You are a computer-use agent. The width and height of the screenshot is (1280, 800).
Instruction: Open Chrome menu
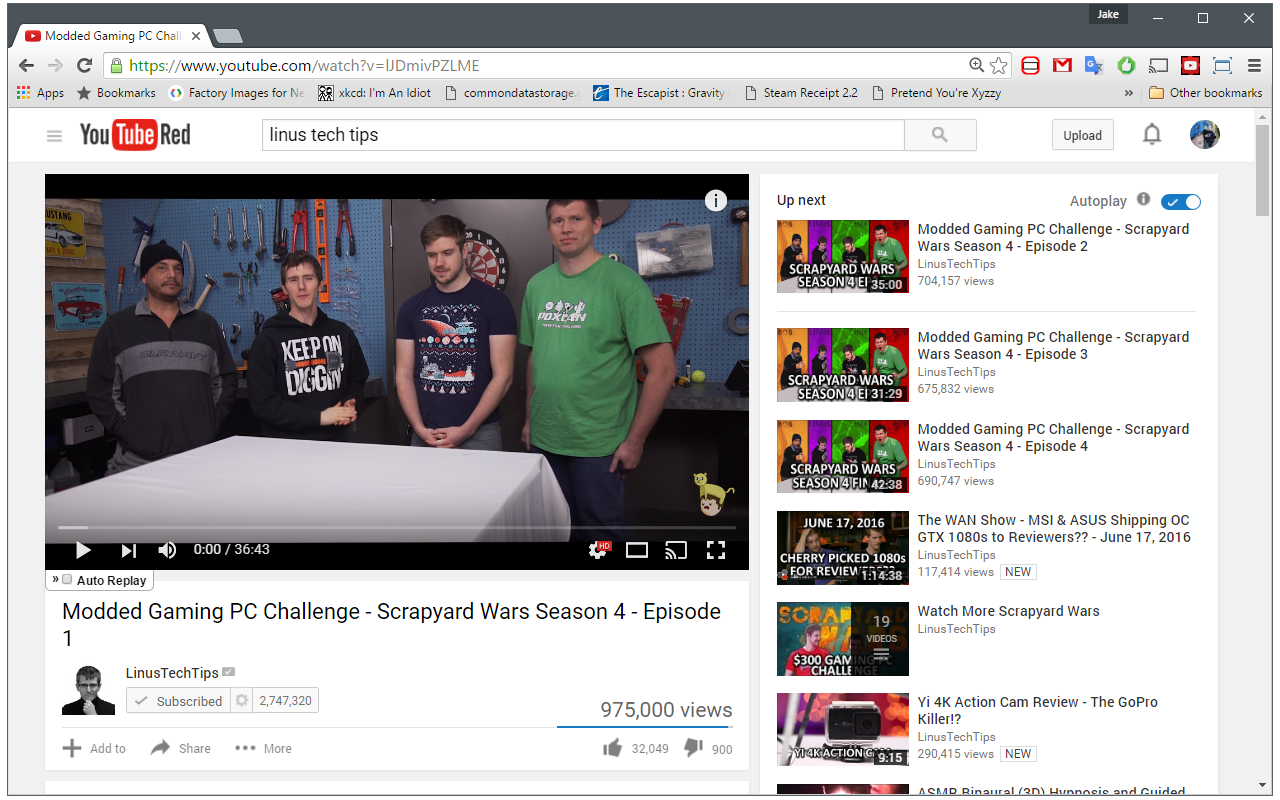tap(1254, 65)
